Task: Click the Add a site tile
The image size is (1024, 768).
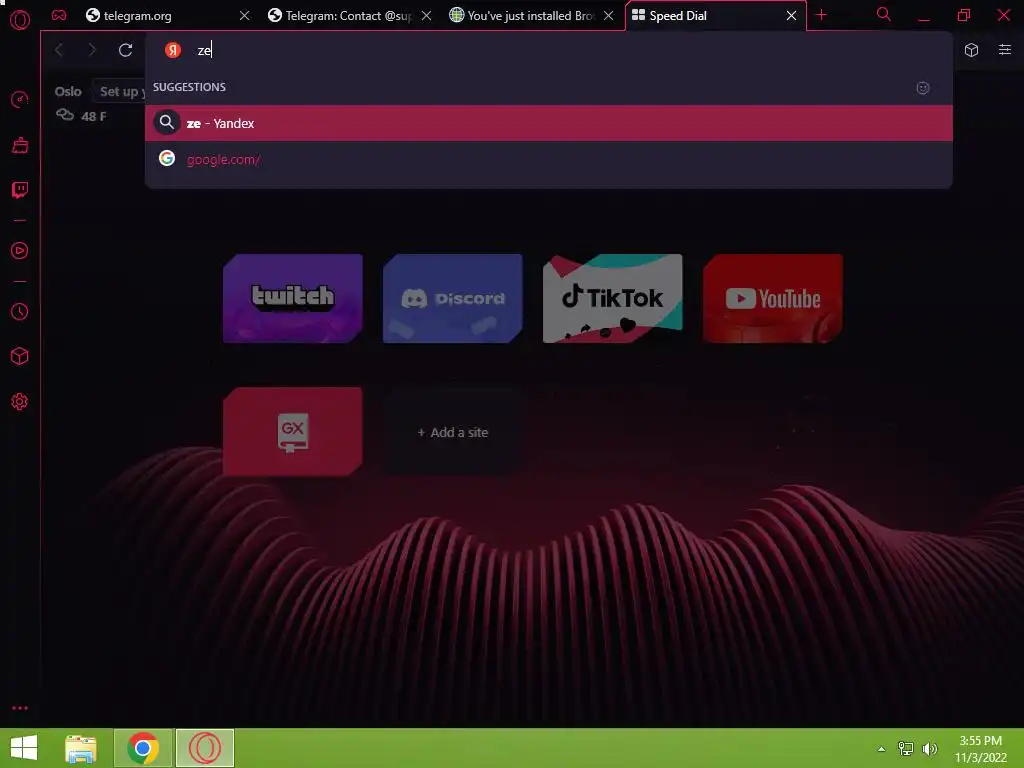Action: [453, 432]
